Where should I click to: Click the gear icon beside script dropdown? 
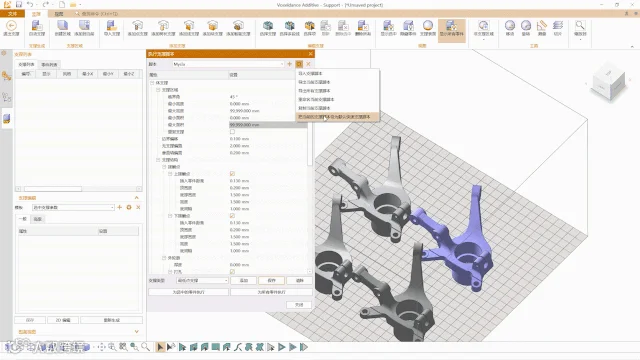pyautogui.click(x=299, y=64)
